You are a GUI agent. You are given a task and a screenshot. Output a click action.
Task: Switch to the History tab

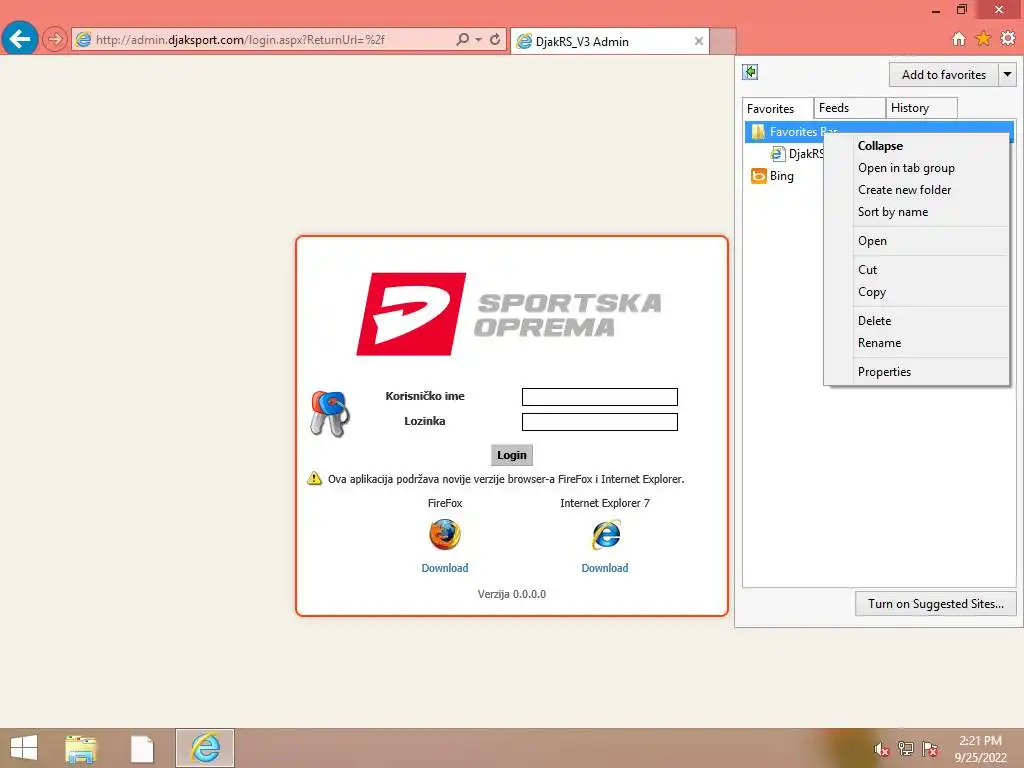[x=921, y=108]
